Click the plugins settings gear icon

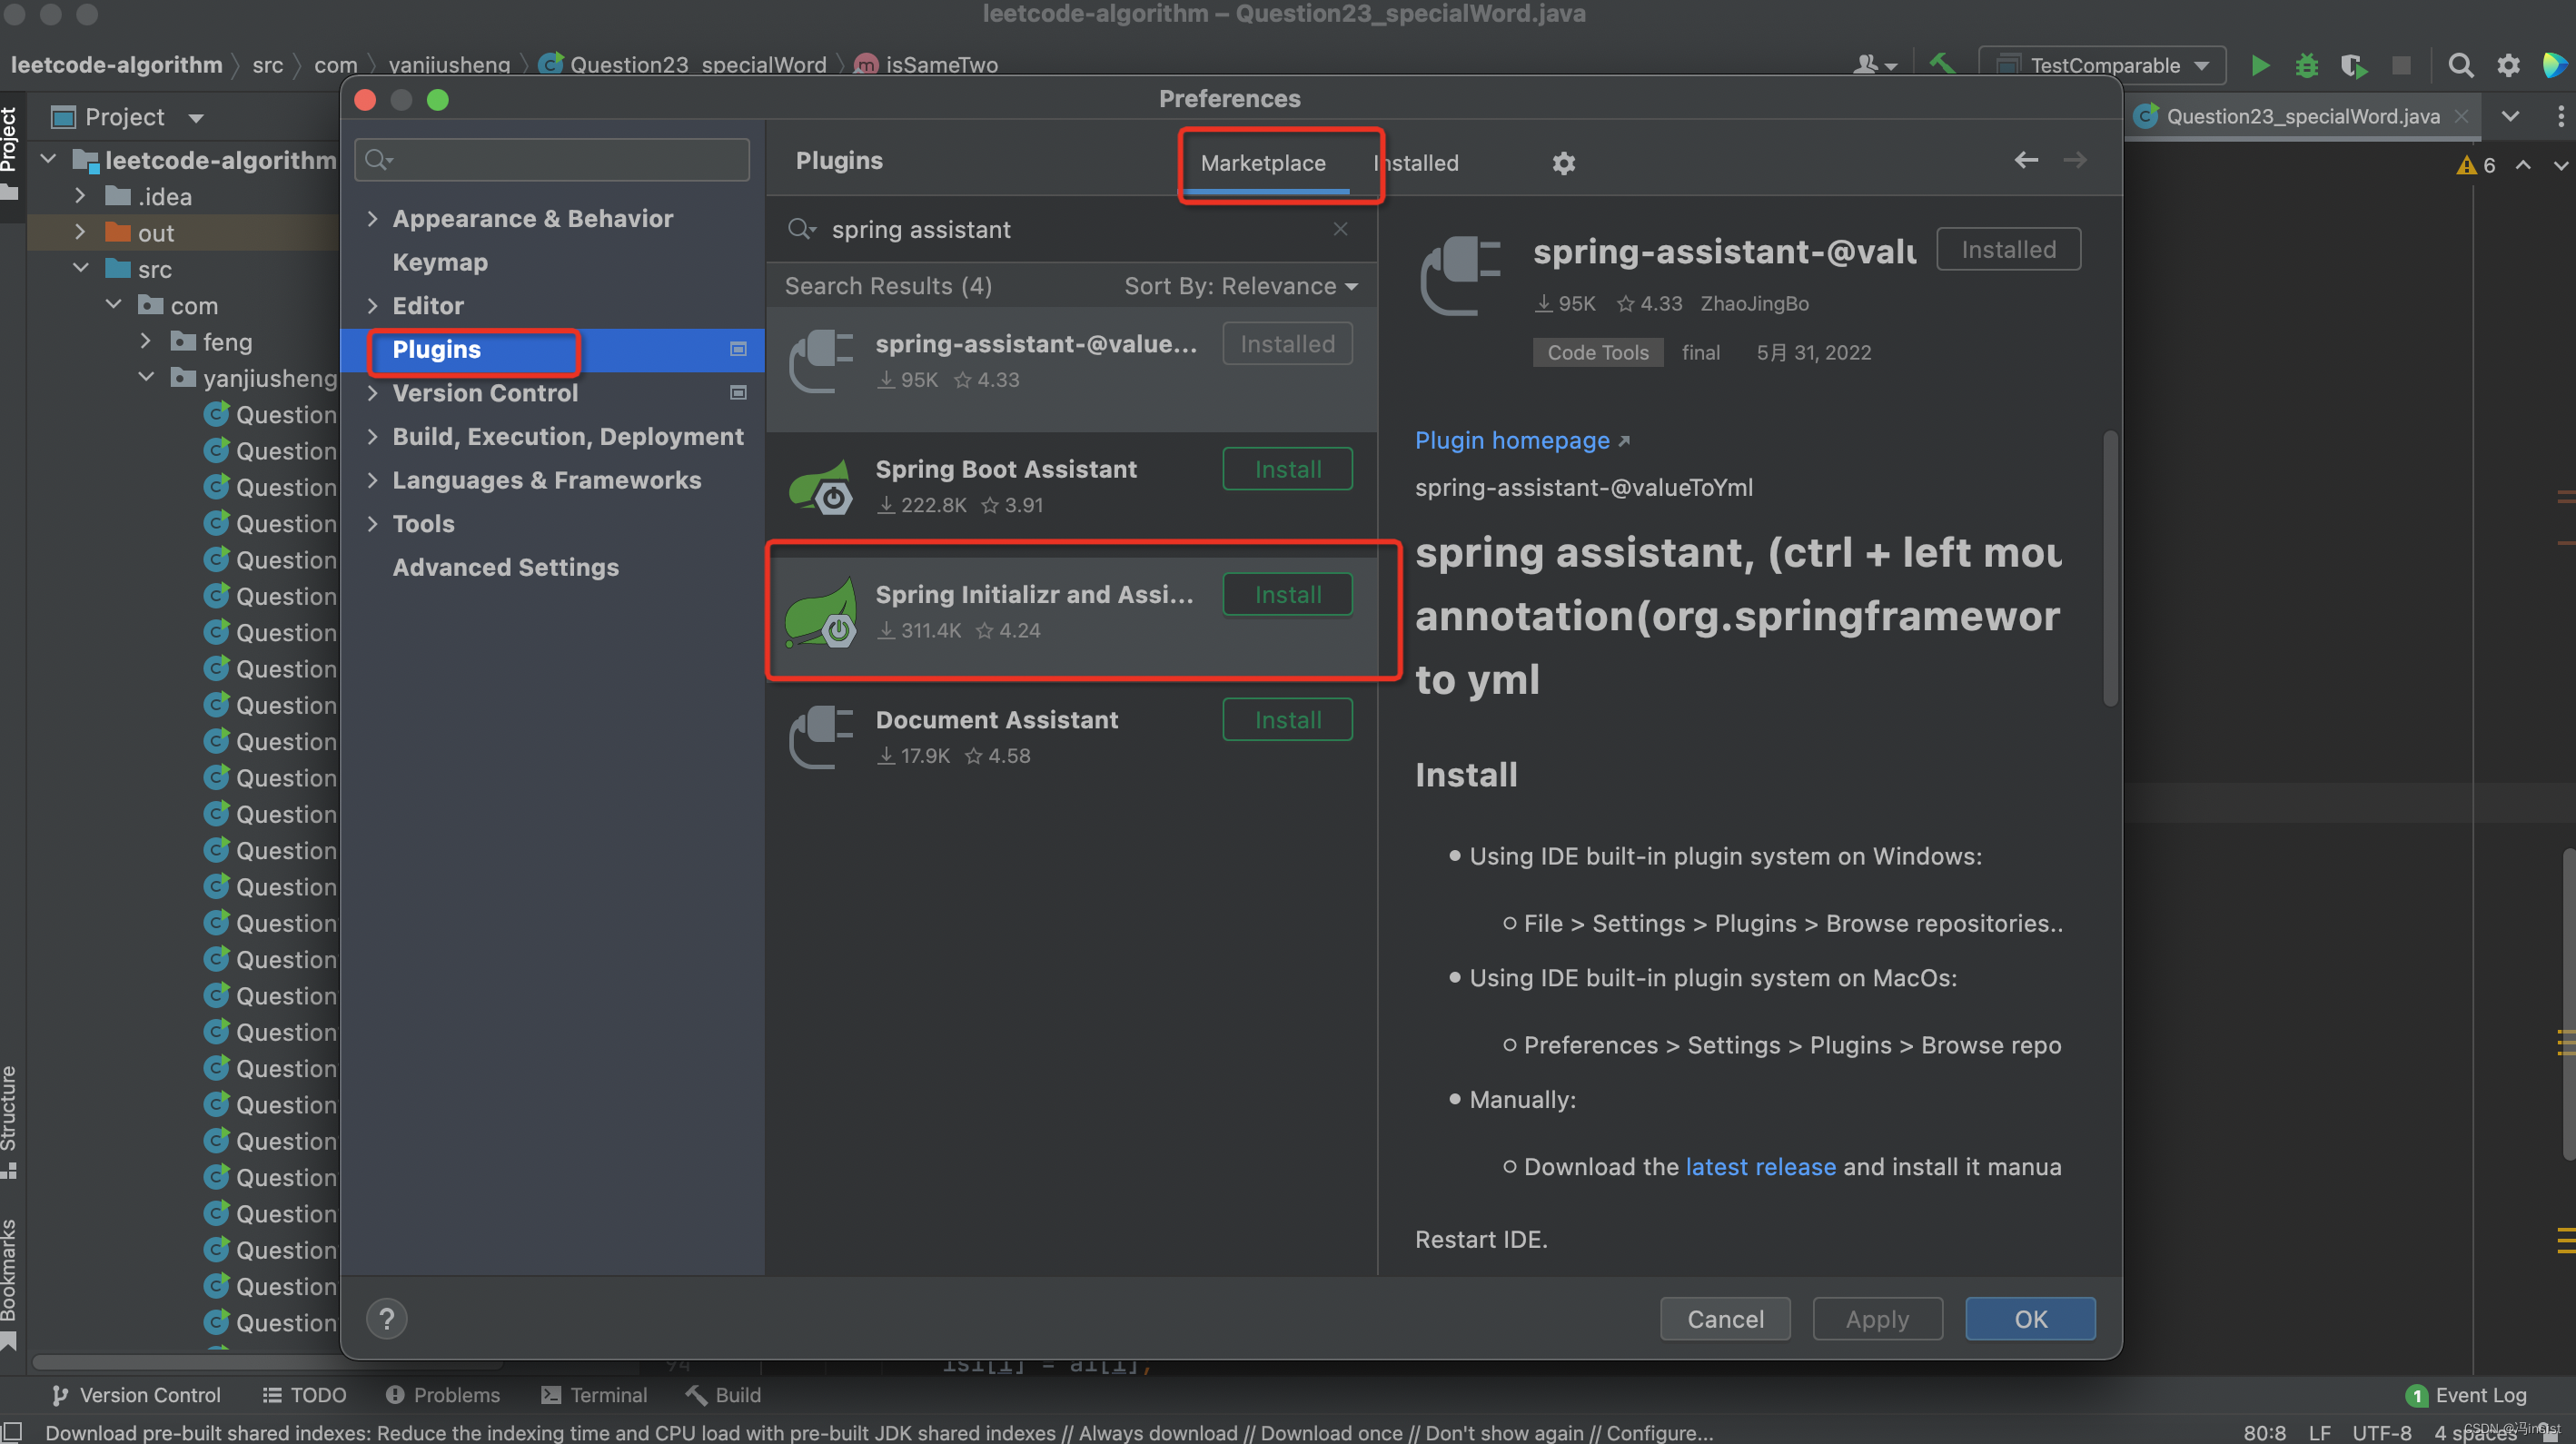pyautogui.click(x=1563, y=163)
